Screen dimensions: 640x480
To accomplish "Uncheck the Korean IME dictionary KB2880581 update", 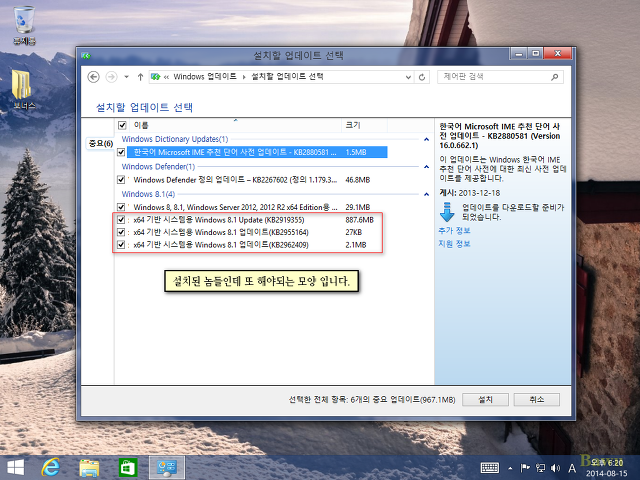I will (x=121, y=152).
